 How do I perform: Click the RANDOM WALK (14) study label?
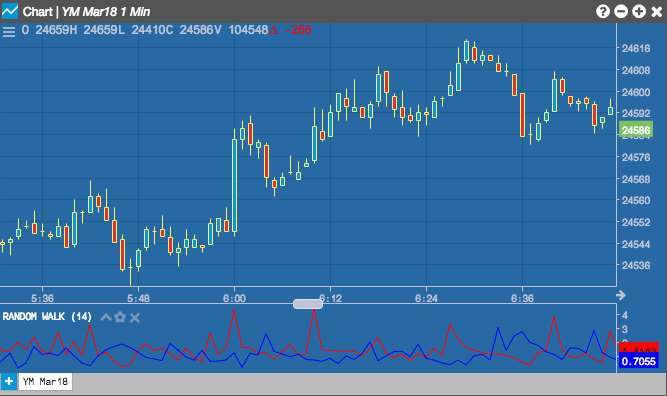pyautogui.click(x=47, y=317)
